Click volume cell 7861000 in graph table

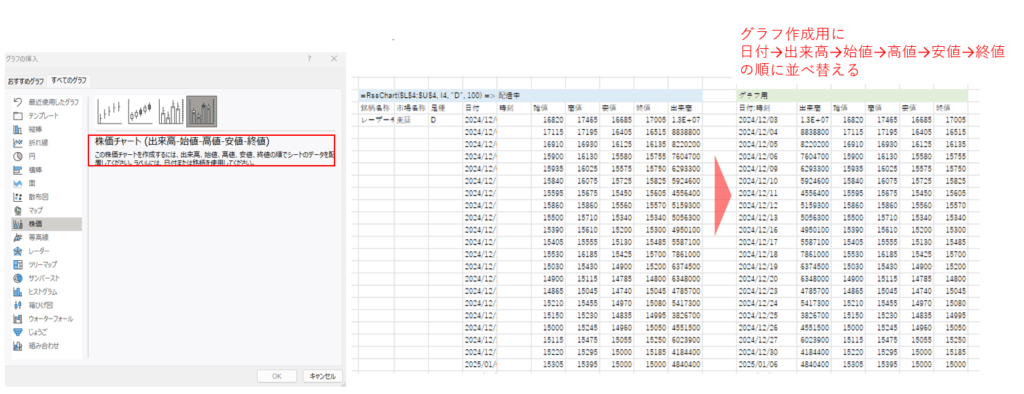814,255
